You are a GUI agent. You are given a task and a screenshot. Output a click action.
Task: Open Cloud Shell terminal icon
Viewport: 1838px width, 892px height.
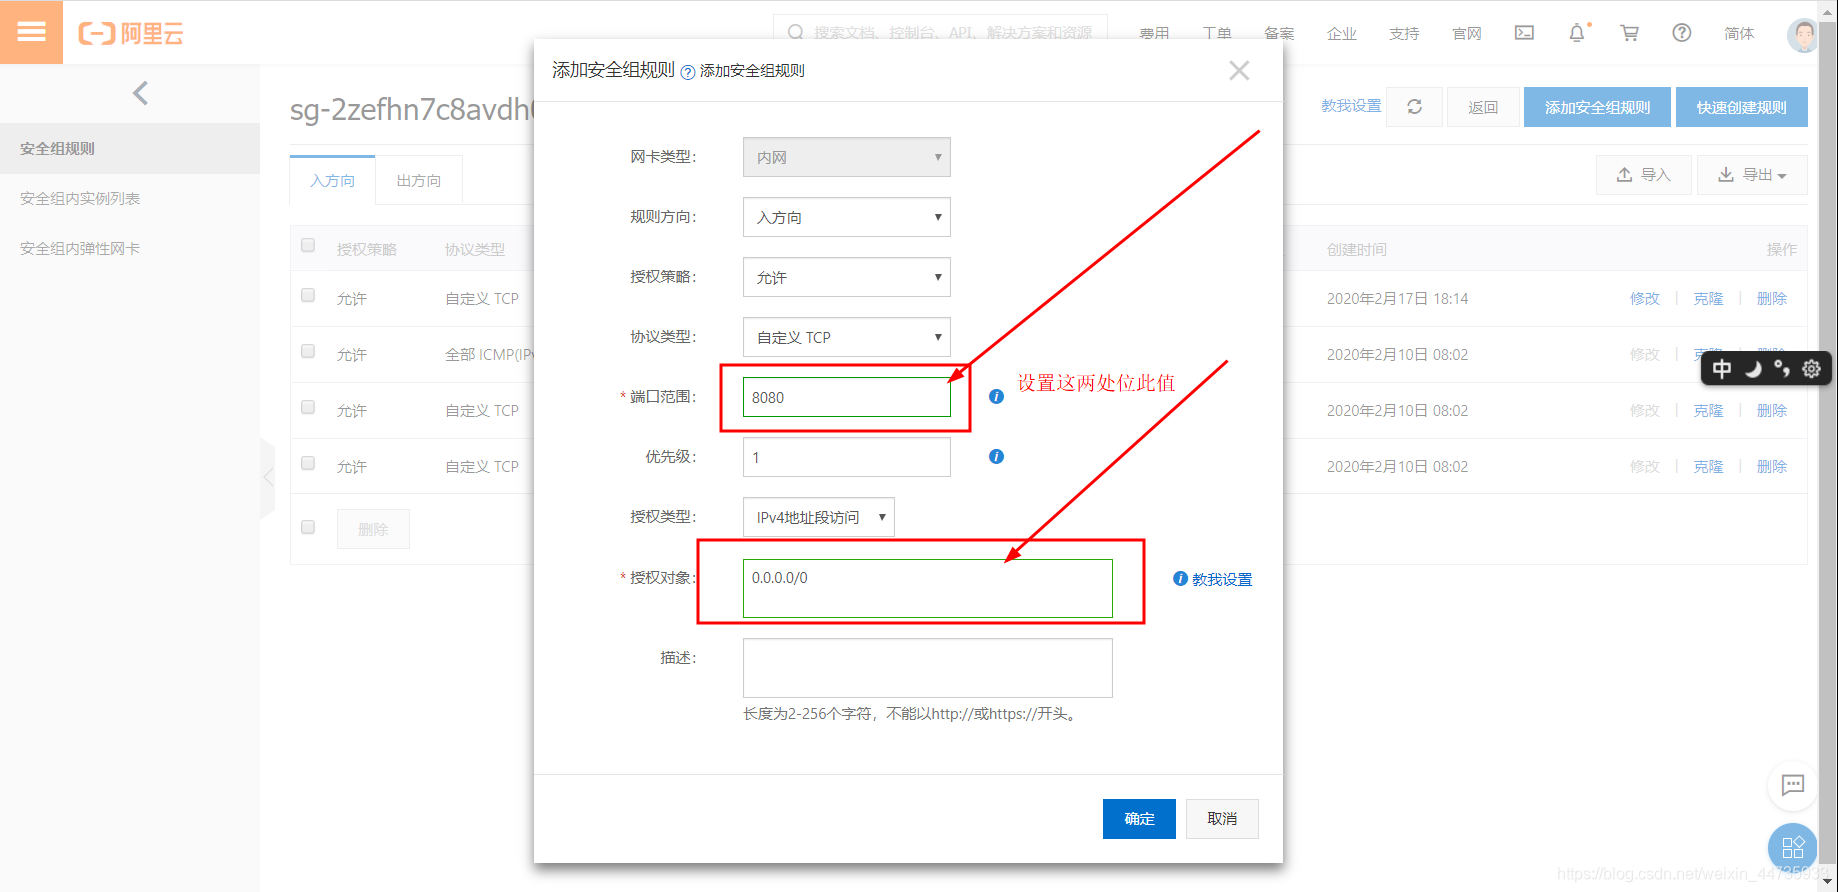[x=1524, y=33]
